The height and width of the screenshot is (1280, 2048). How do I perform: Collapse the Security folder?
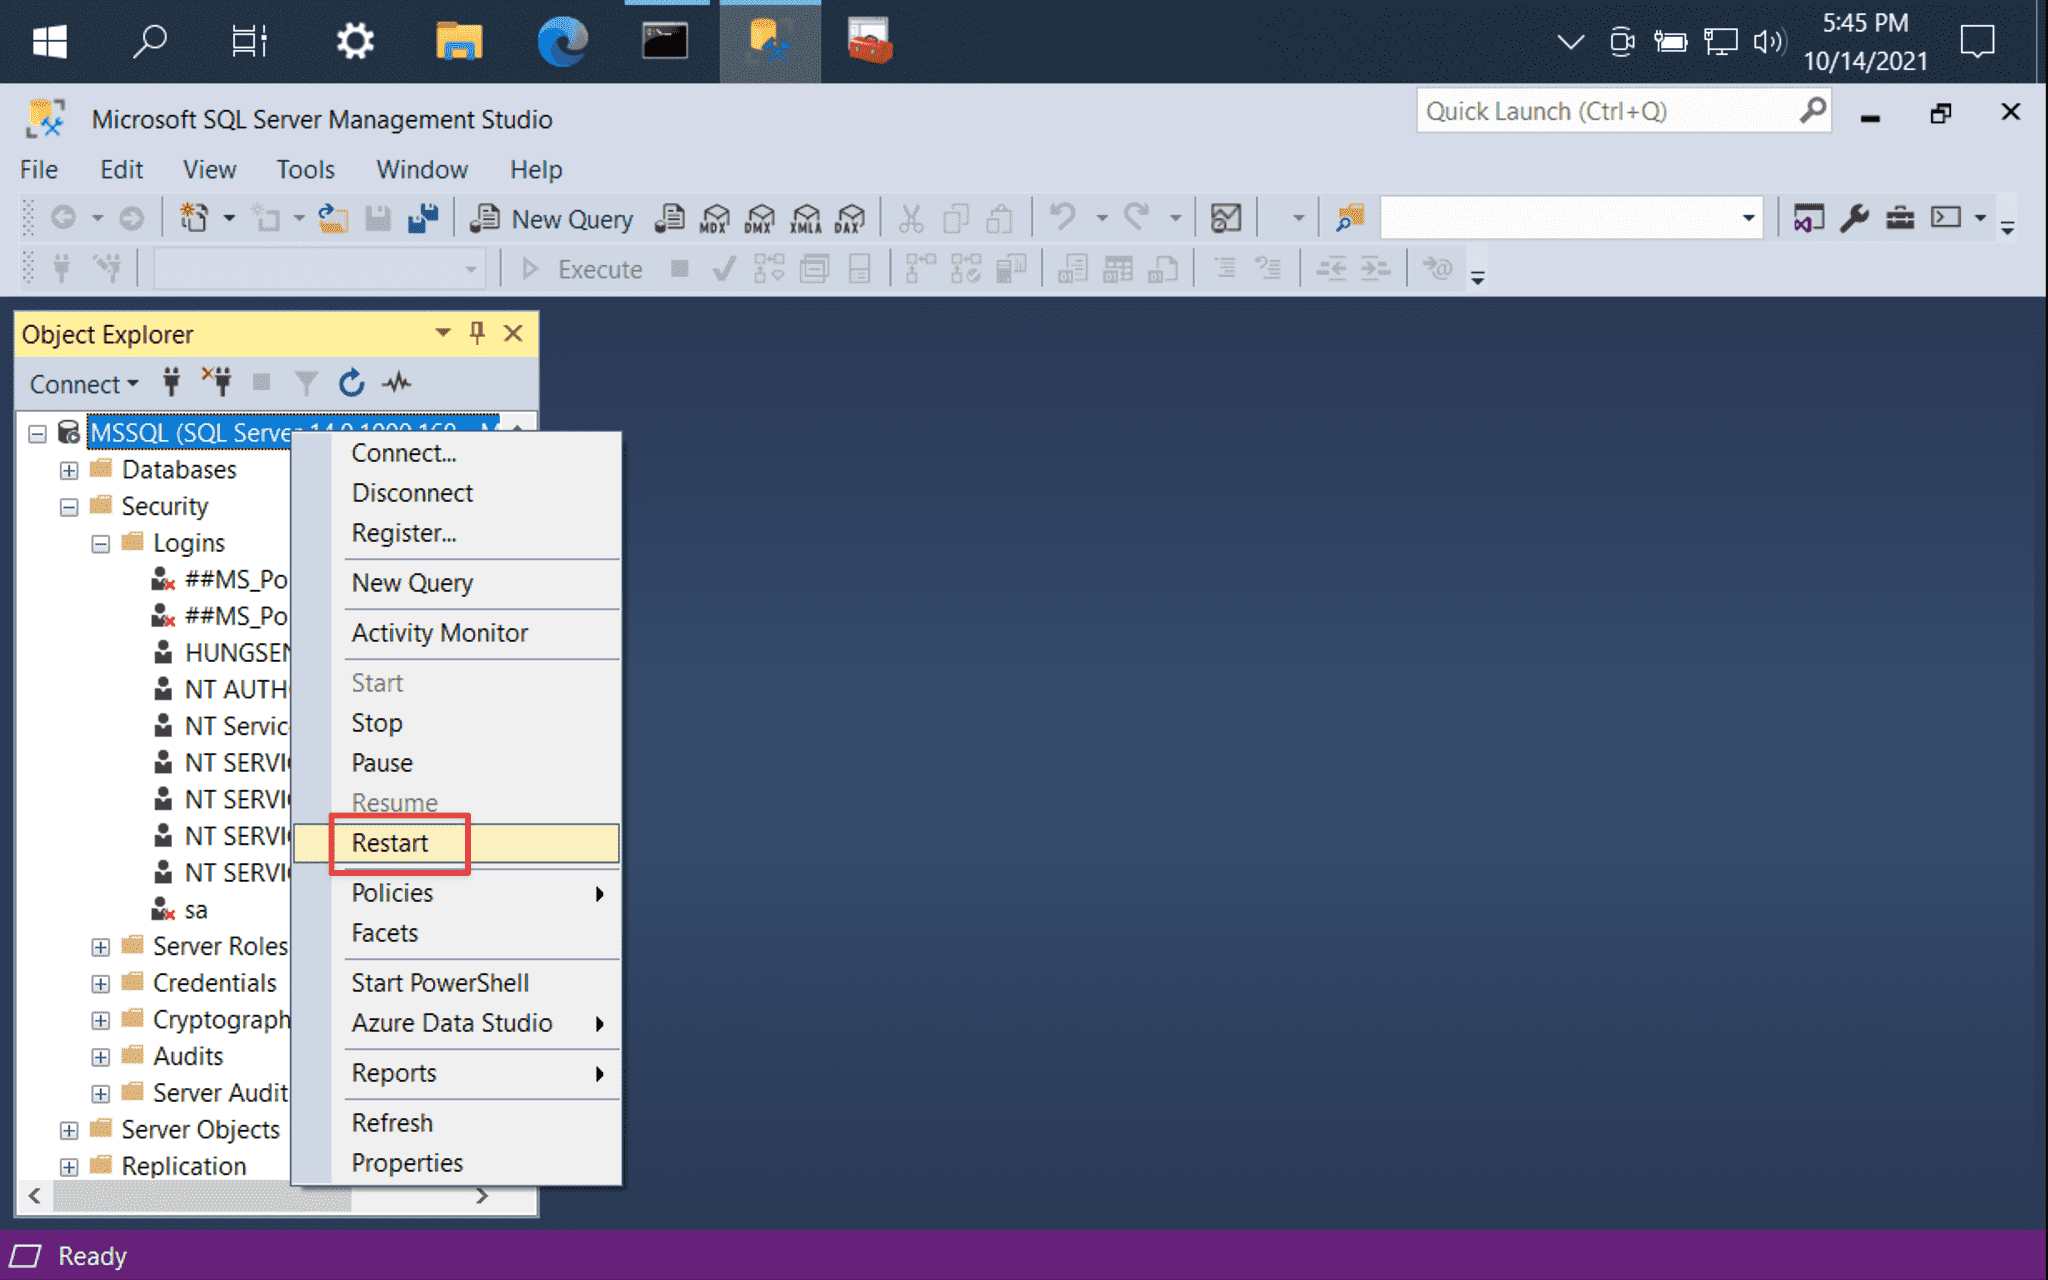pos(69,507)
